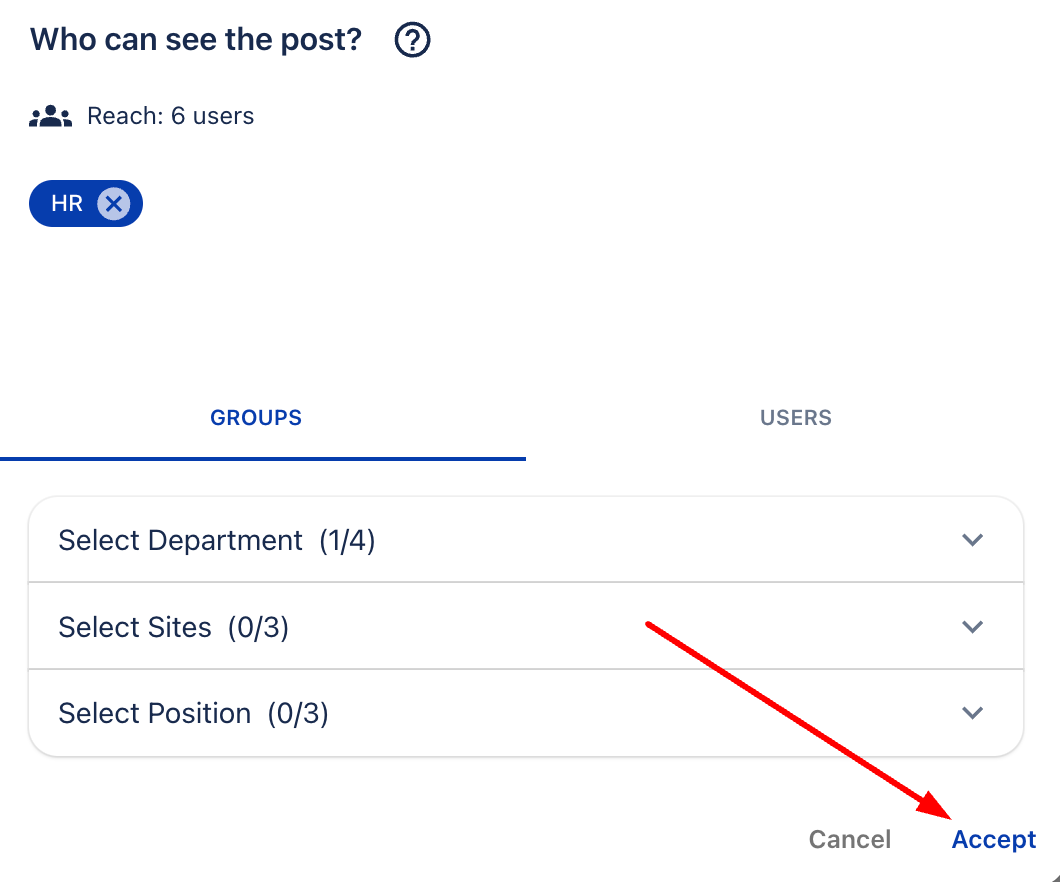
Task: Select the HR chip label
Action: pos(67,204)
